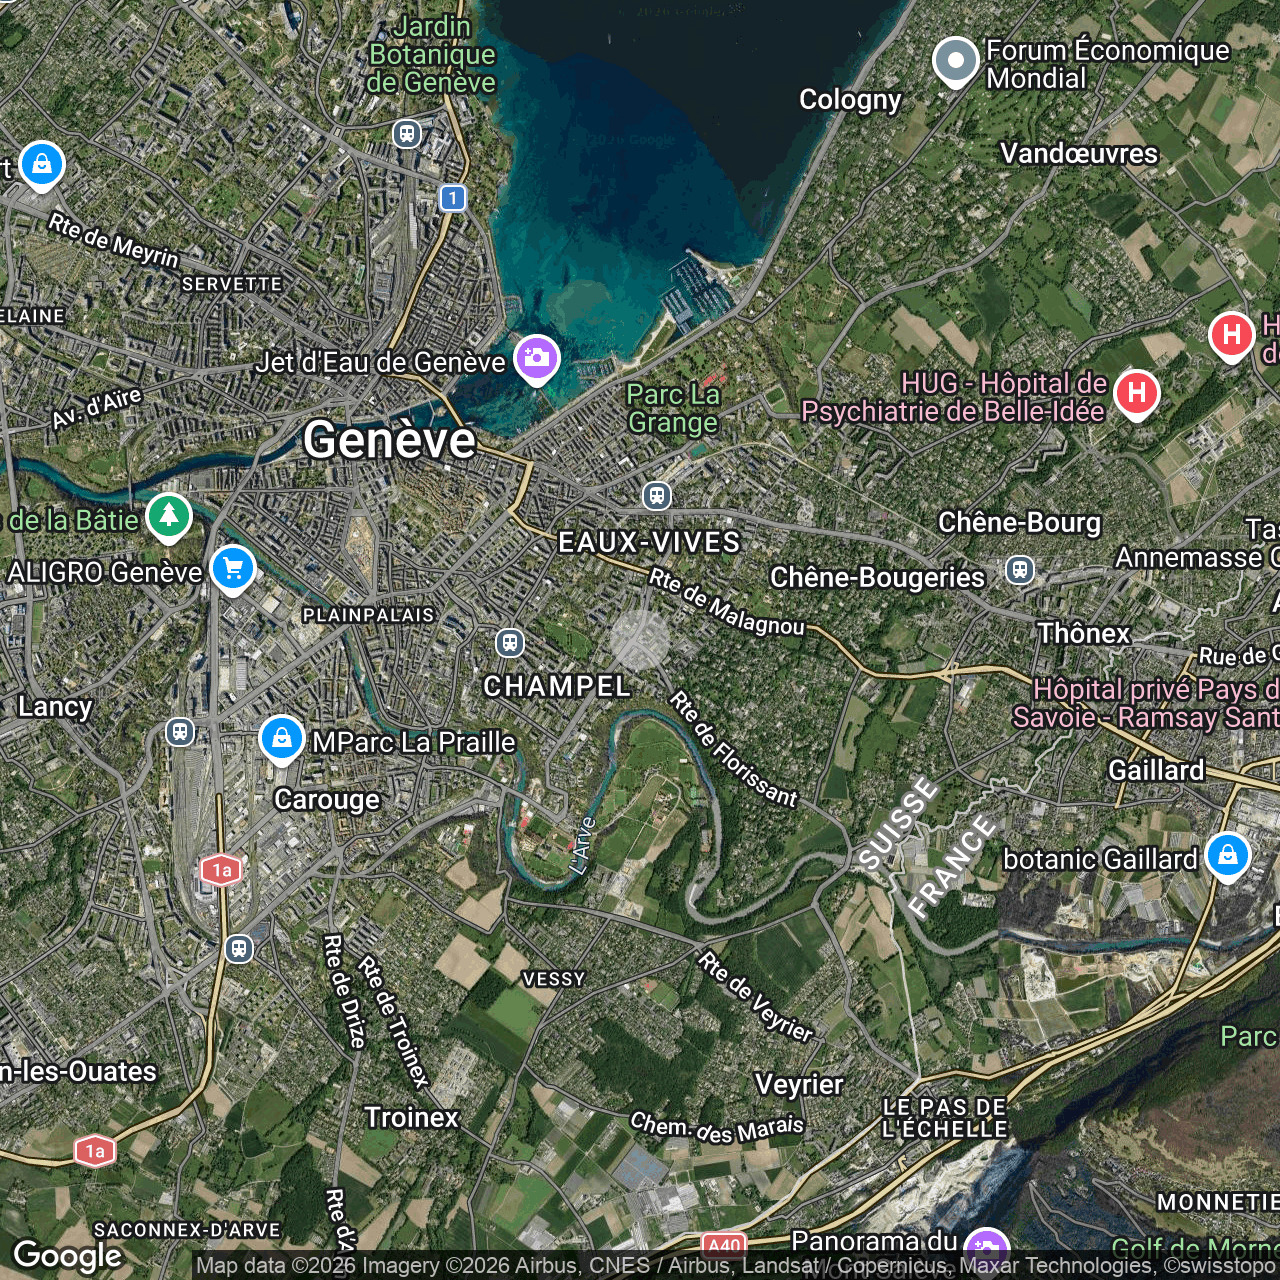Select the LE PAS DE L'ÉCHELLE label
The width and height of the screenshot is (1280, 1280).
[945, 1118]
